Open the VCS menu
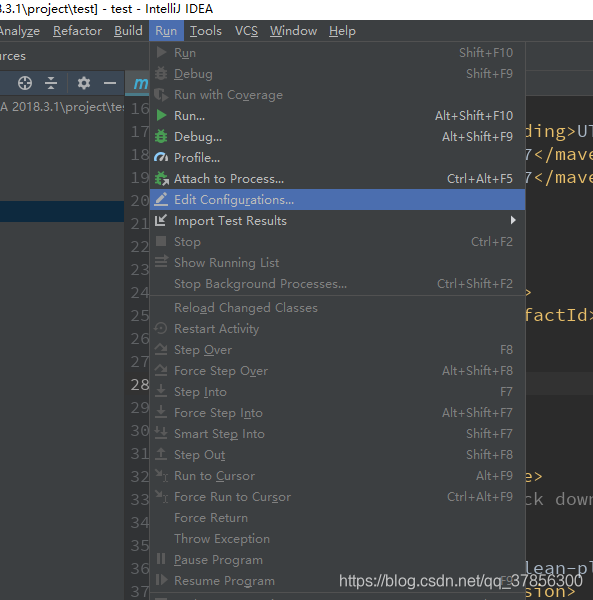The height and width of the screenshot is (600, 593). 246,31
